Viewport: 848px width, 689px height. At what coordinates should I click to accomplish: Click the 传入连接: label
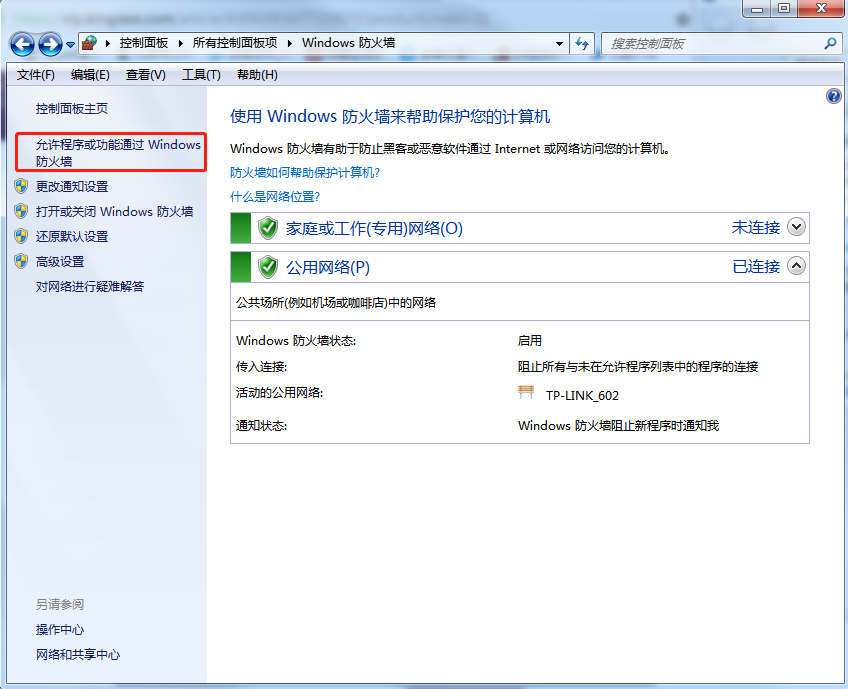[x=261, y=367]
